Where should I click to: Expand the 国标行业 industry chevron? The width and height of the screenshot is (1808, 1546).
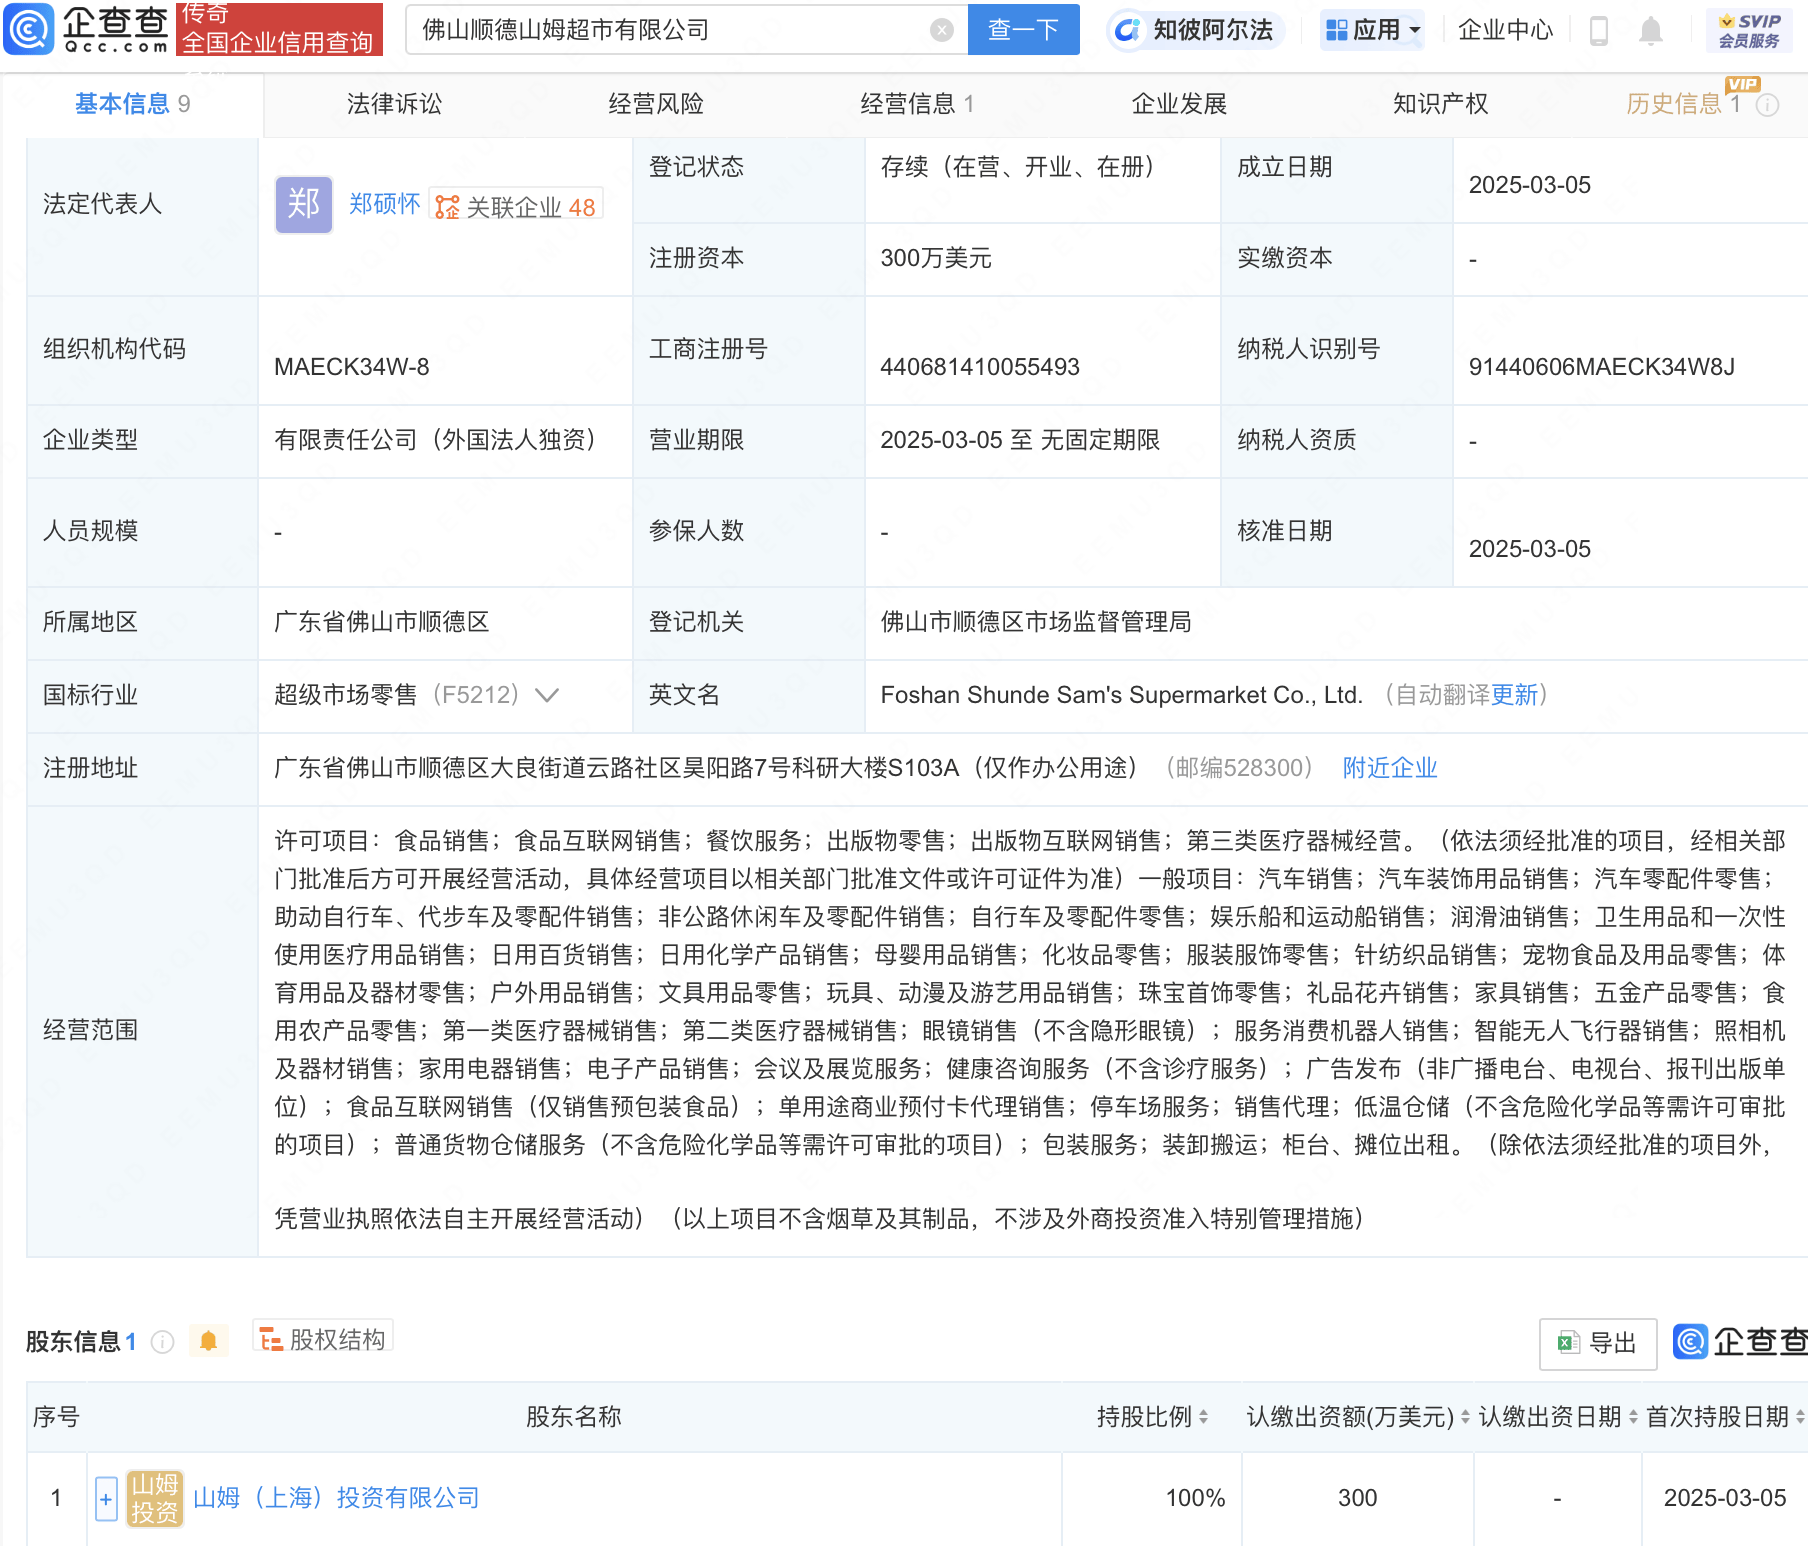coord(547,695)
